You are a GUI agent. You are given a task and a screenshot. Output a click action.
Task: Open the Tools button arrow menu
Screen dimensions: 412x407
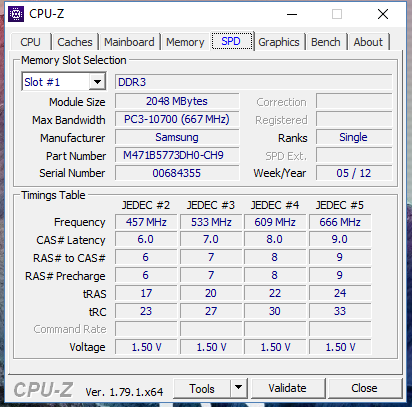(x=238, y=387)
